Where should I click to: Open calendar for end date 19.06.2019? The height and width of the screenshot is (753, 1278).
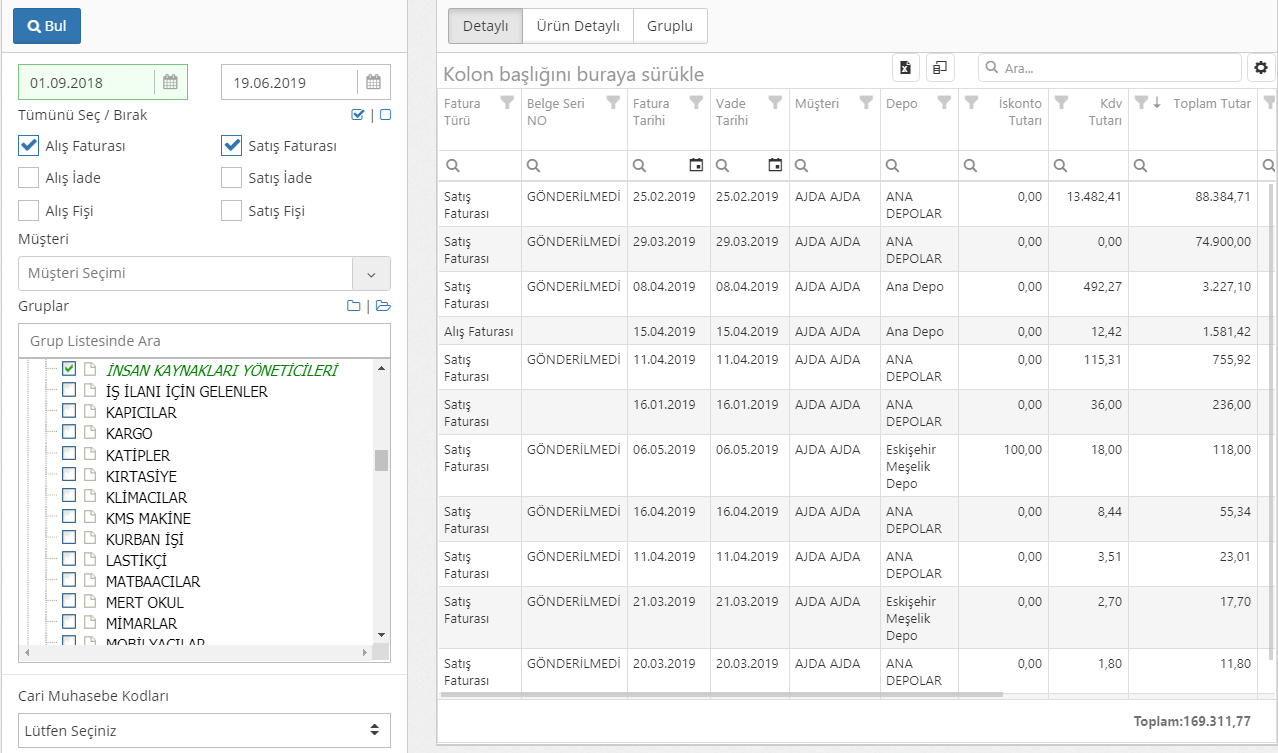pyautogui.click(x=373, y=82)
